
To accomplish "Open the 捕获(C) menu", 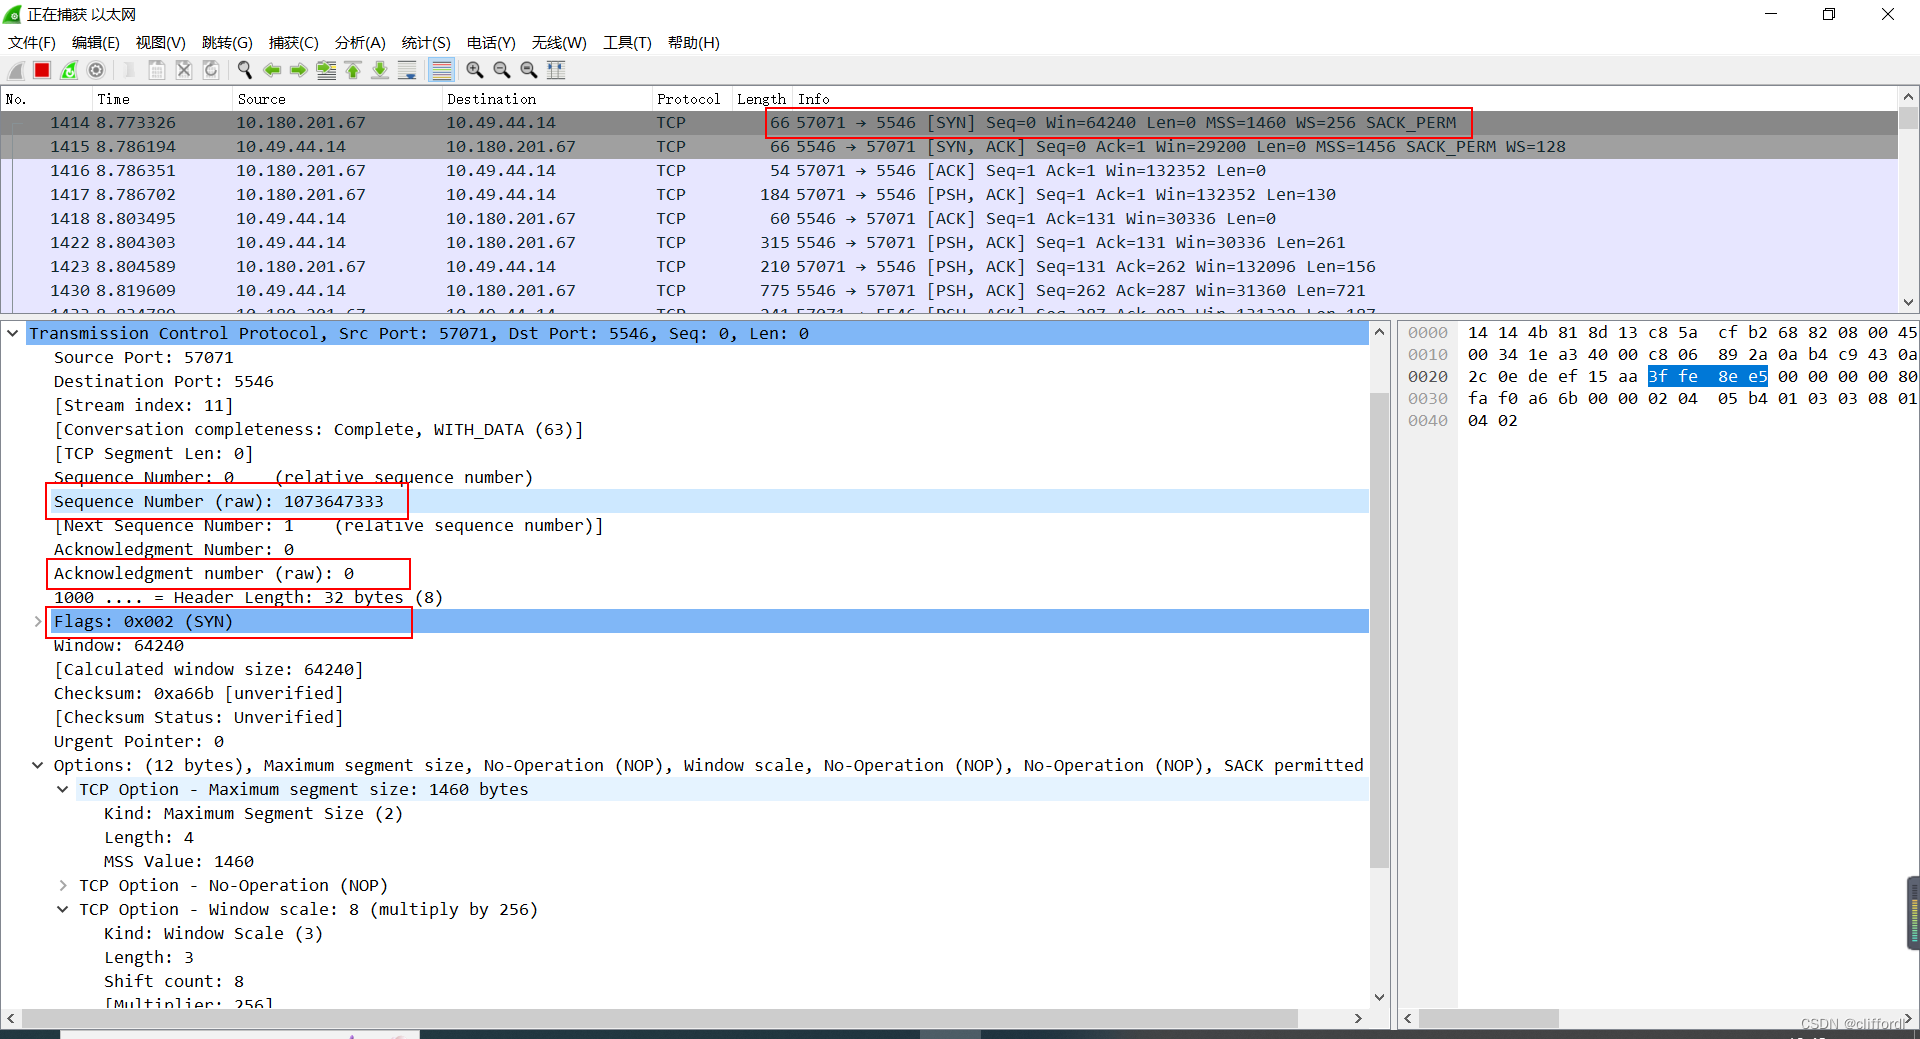I will [293, 43].
